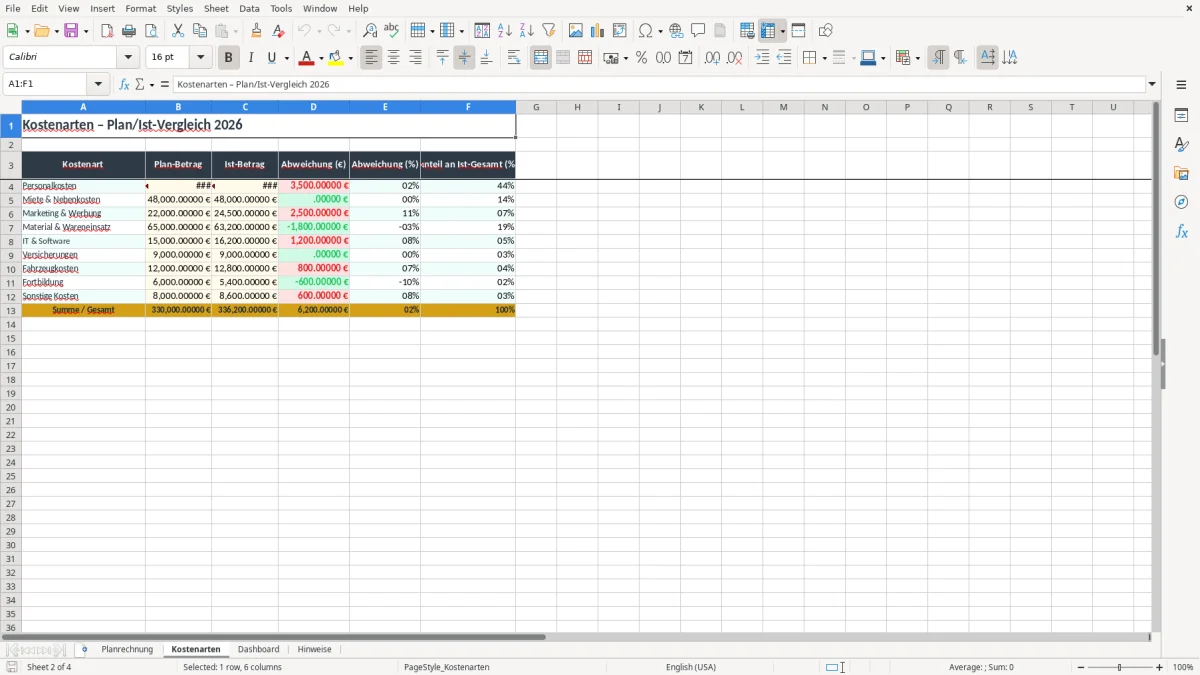Open the Properties sidebar deck
This screenshot has height=675, width=1200.
[1181, 116]
